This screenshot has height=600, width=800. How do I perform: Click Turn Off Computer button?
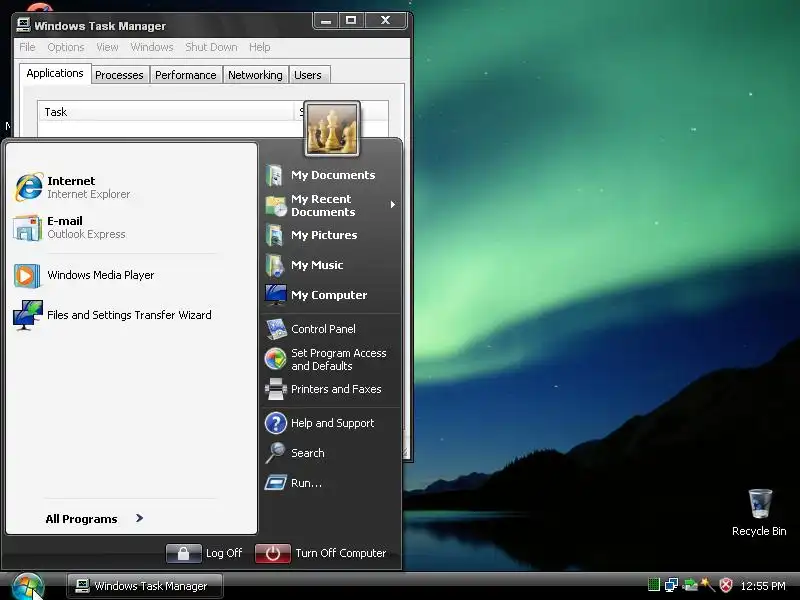point(321,553)
